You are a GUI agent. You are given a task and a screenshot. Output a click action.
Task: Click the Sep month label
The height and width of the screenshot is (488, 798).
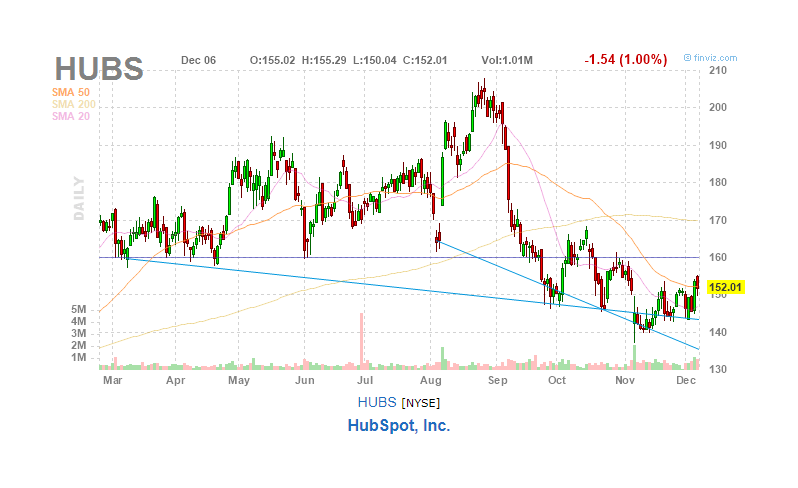(x=497, y=381)
